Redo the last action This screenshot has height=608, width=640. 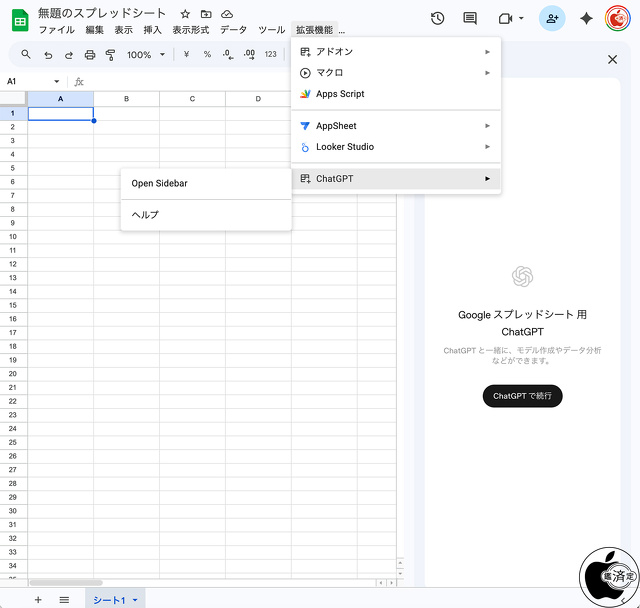pos(69,55)
